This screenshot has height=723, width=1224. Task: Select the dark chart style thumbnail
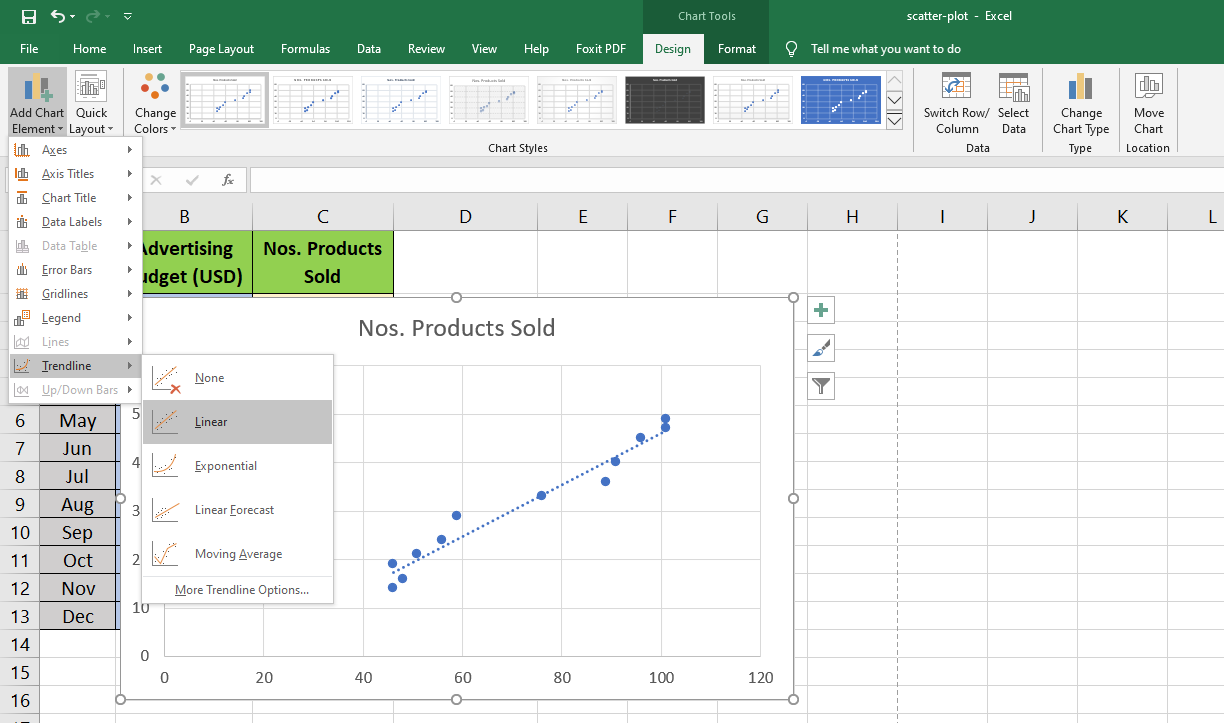pos(665,100)
